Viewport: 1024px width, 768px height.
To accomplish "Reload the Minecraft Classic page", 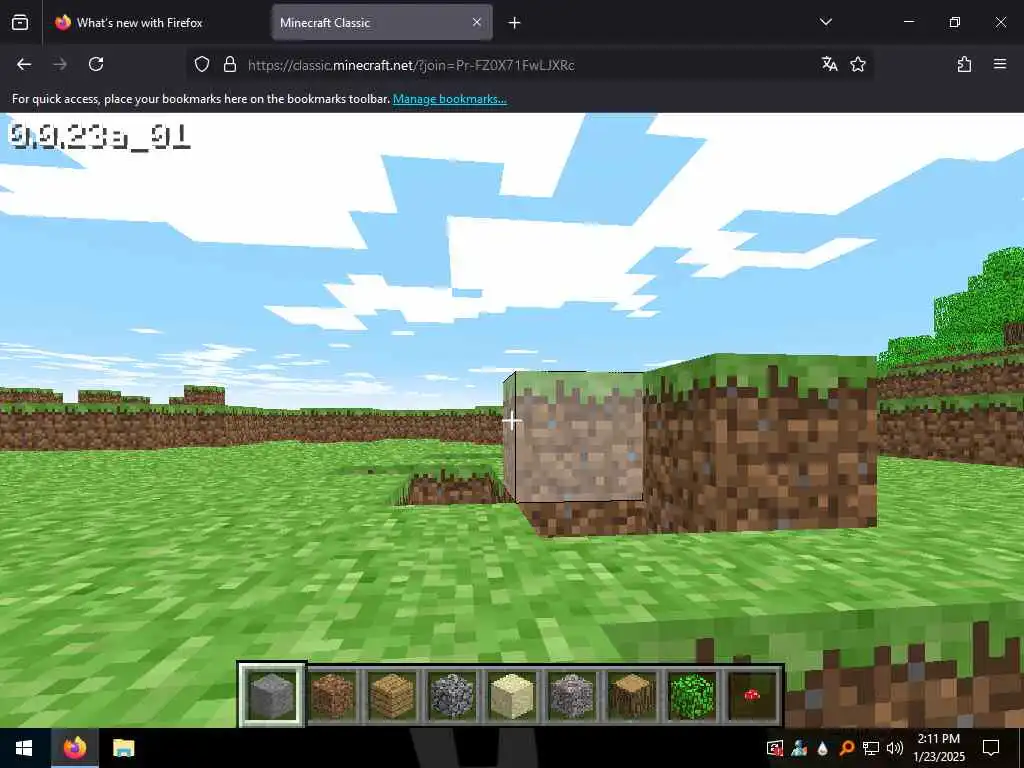I will coord(96,64).
